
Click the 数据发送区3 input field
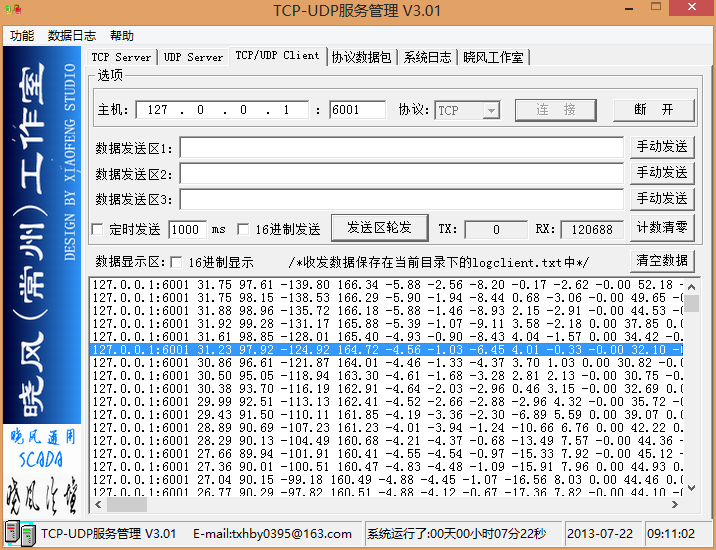[x=402, y=199]
